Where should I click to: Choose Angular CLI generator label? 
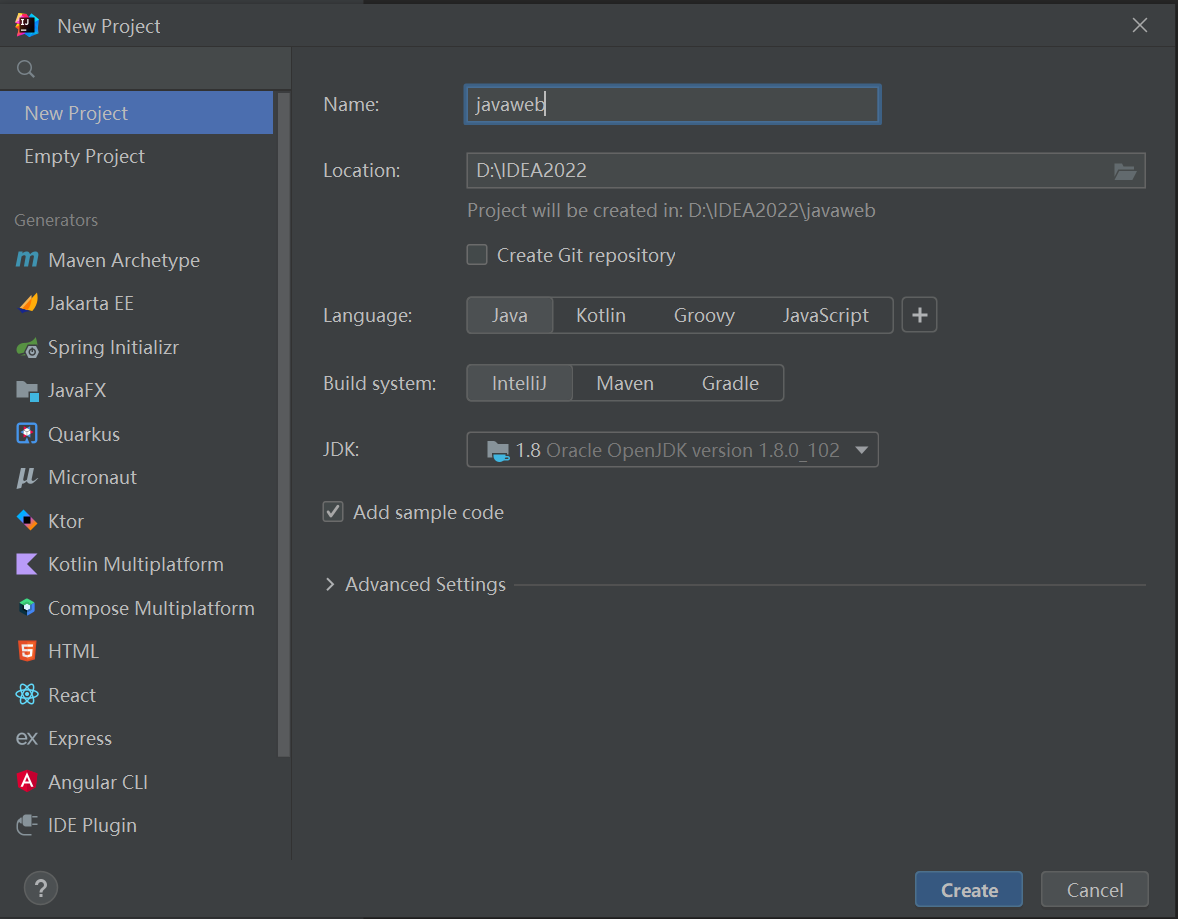pos(98,782)
